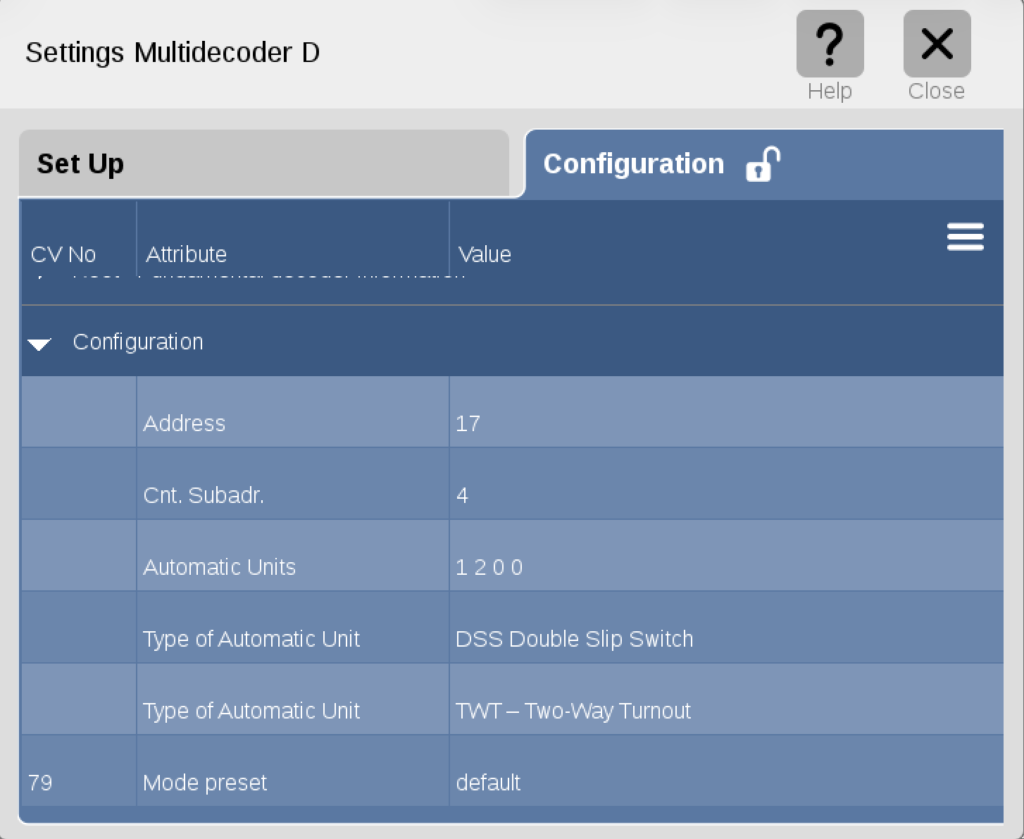Viewport: 1024px width, 839px height.
Task: Select the Mode preset attribute label
Action: 205,782
